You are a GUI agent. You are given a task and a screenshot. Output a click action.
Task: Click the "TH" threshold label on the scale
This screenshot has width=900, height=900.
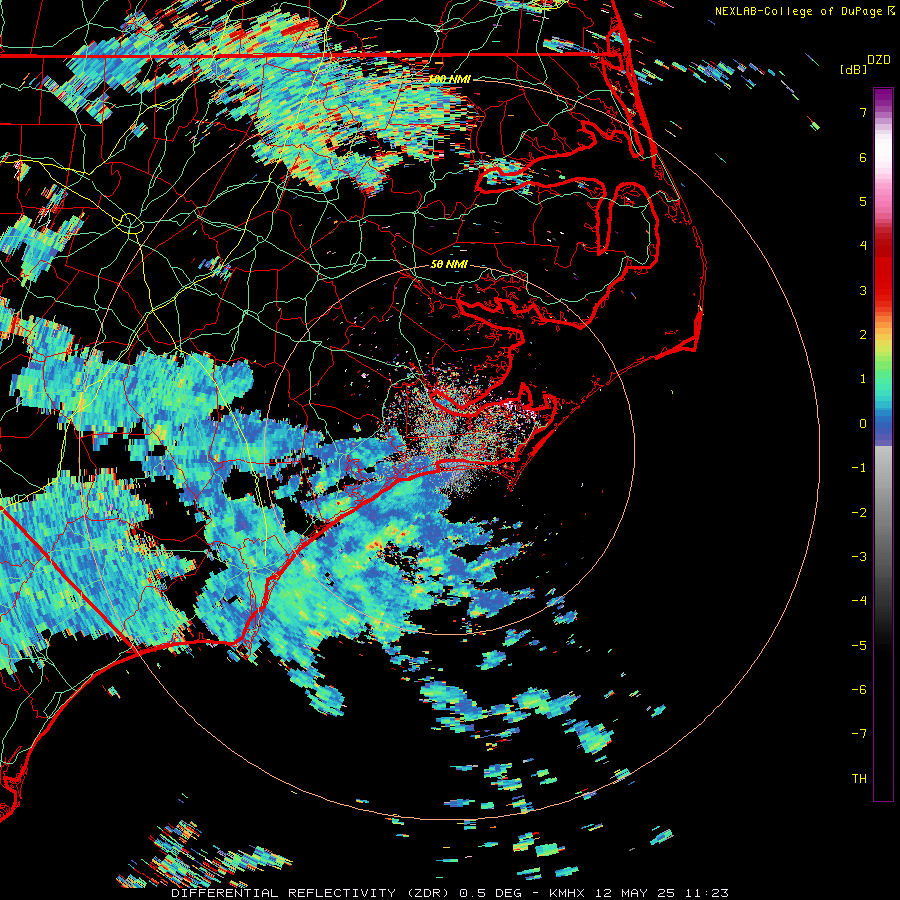859,779
